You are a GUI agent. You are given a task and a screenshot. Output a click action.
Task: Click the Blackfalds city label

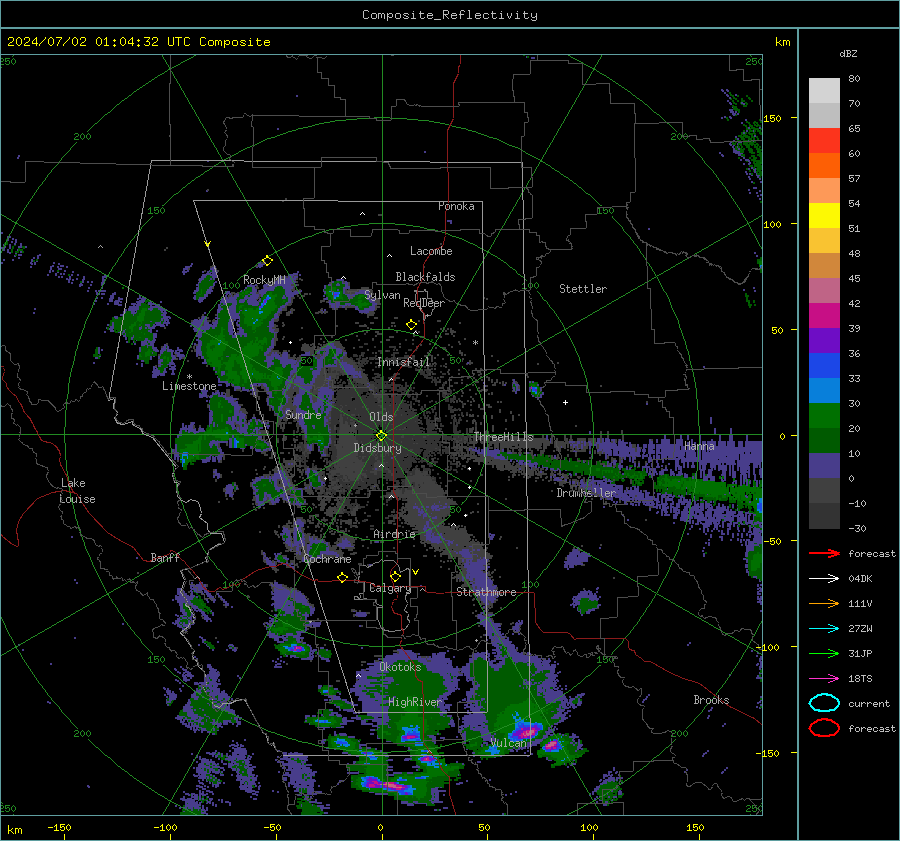425,277
